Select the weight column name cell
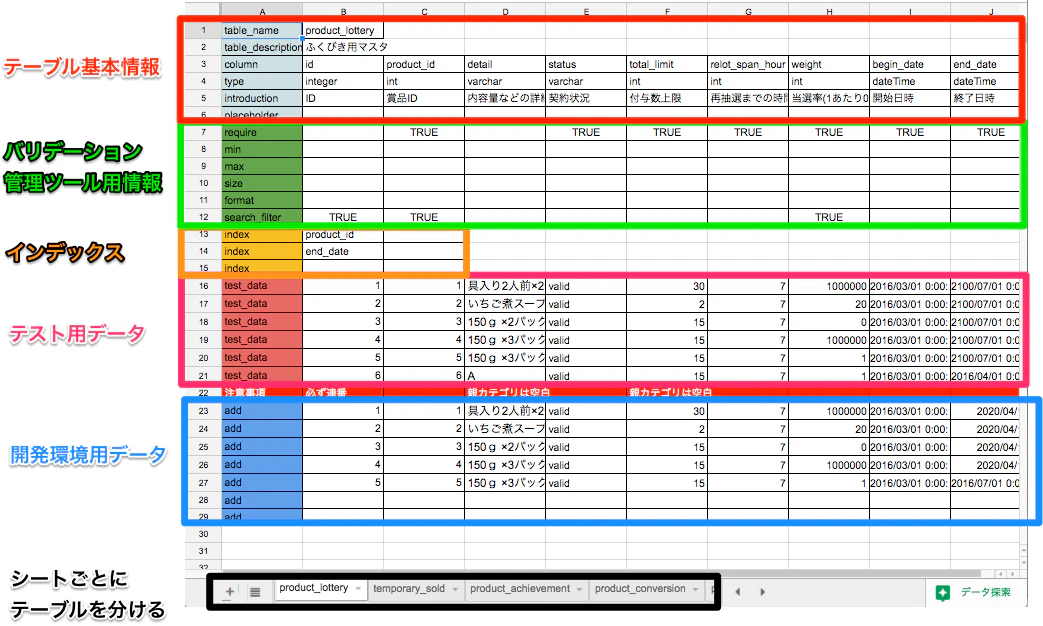 tap(829, 65)
